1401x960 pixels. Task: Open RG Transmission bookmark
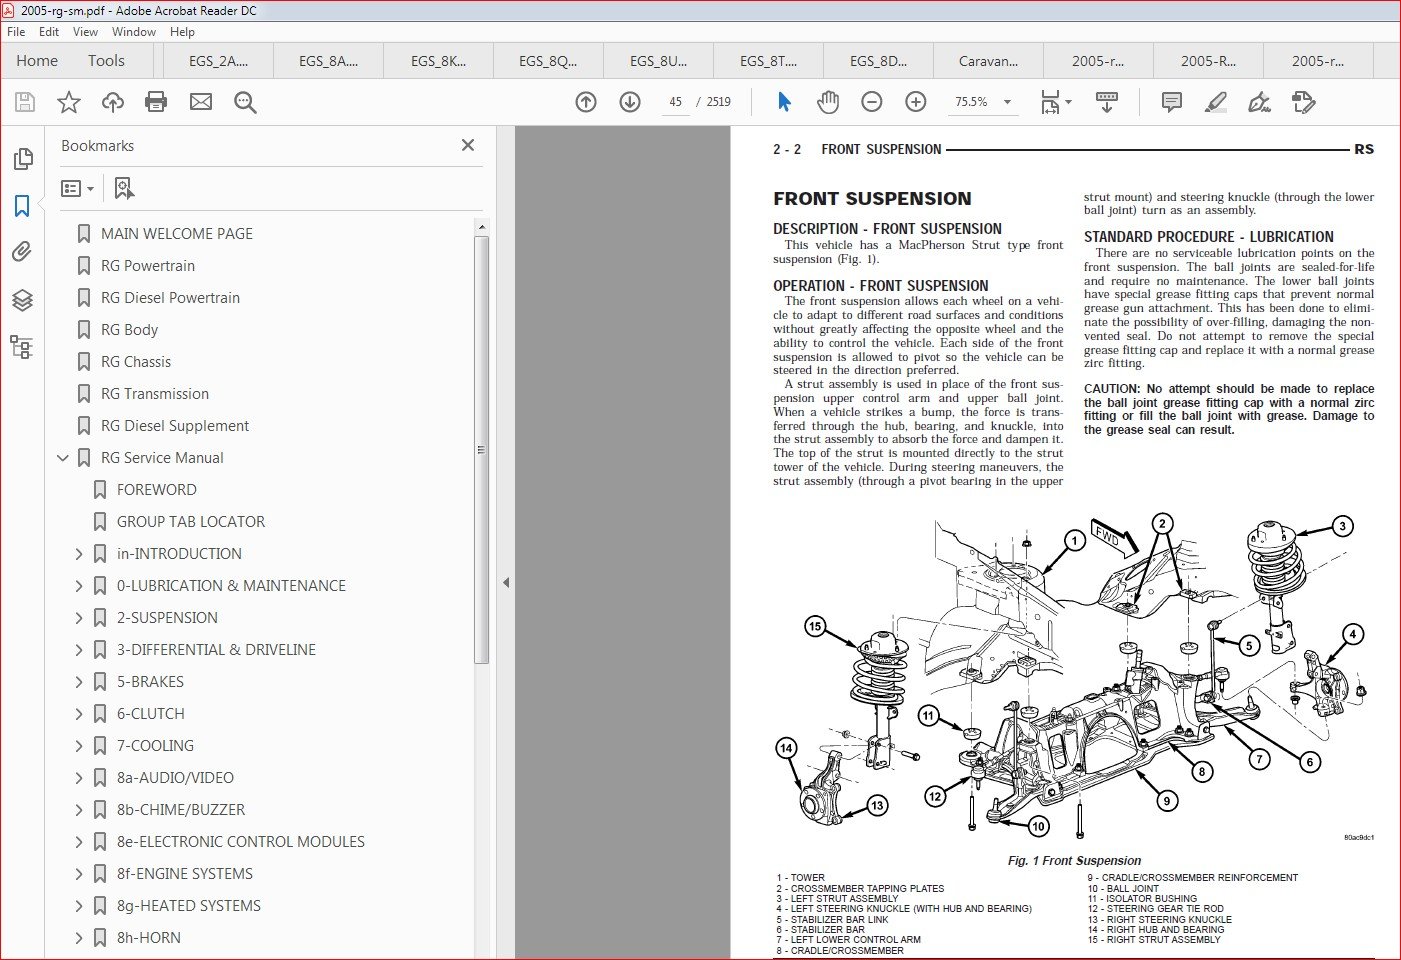point(155,394)
